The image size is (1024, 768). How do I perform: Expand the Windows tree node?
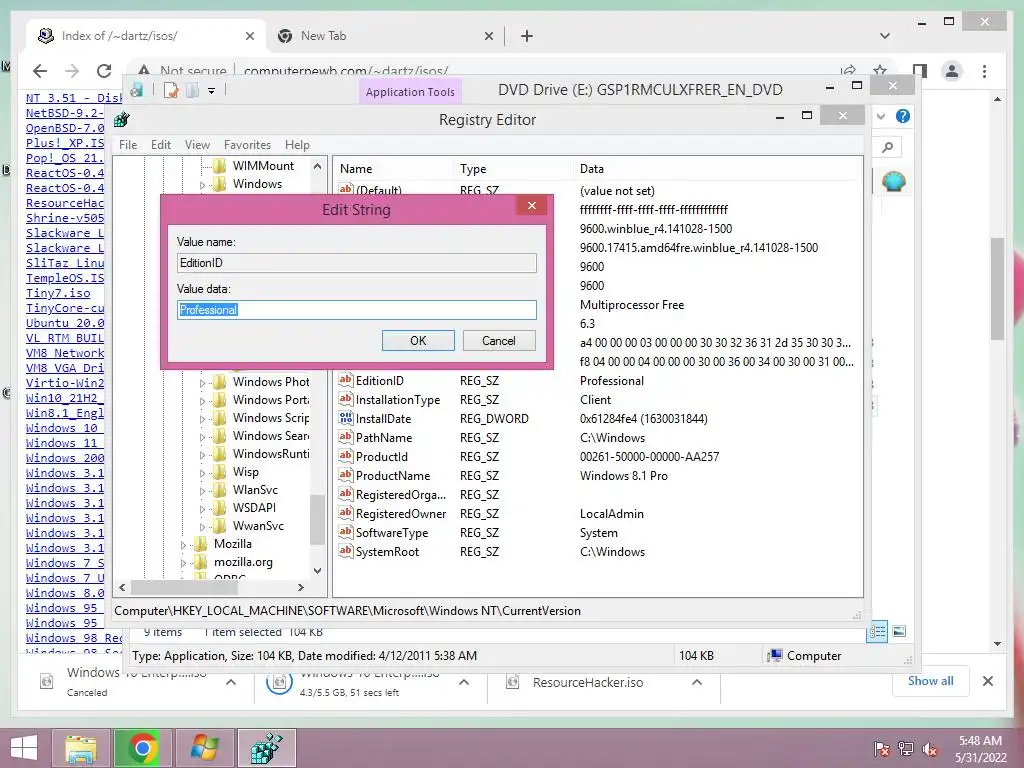(202, 185)
